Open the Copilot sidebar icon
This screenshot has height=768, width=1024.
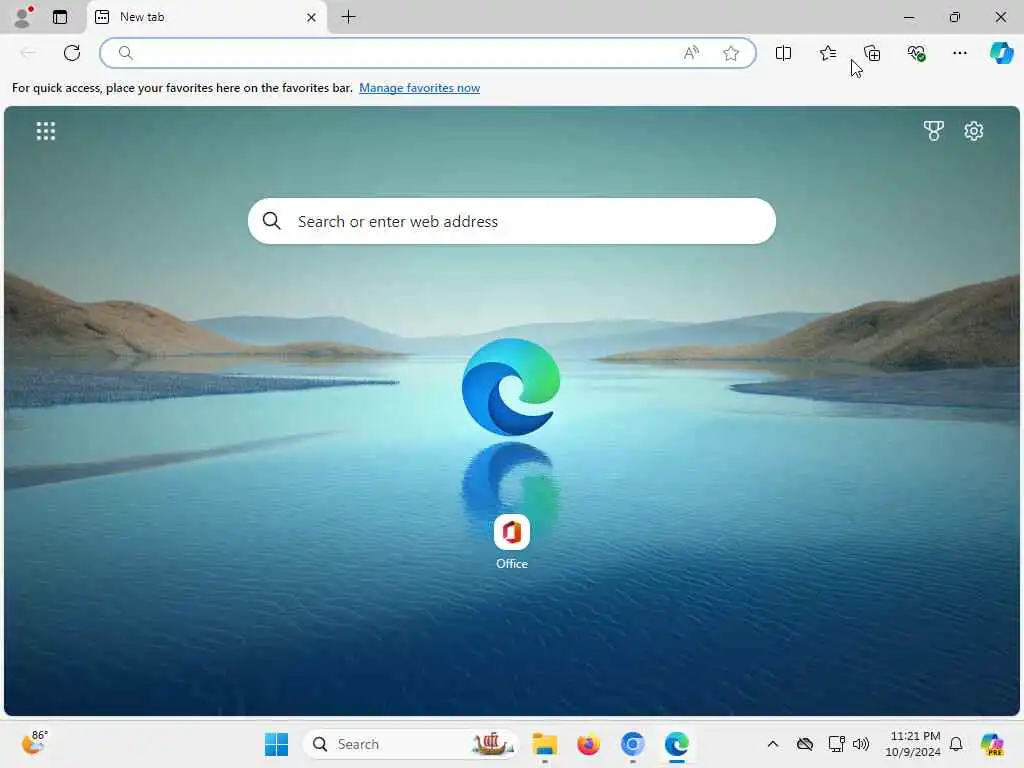1001,53
